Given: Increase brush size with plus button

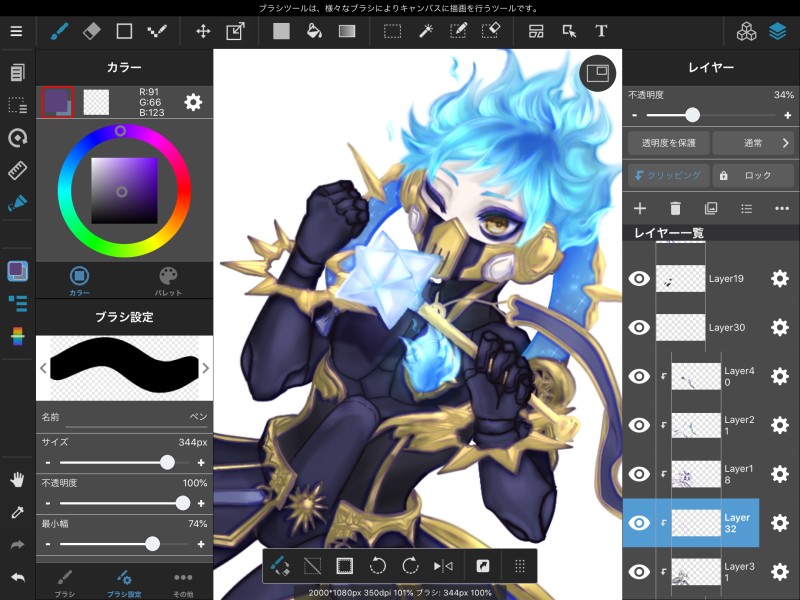Looking at the screenshot, I should click(x=201, y=463).
